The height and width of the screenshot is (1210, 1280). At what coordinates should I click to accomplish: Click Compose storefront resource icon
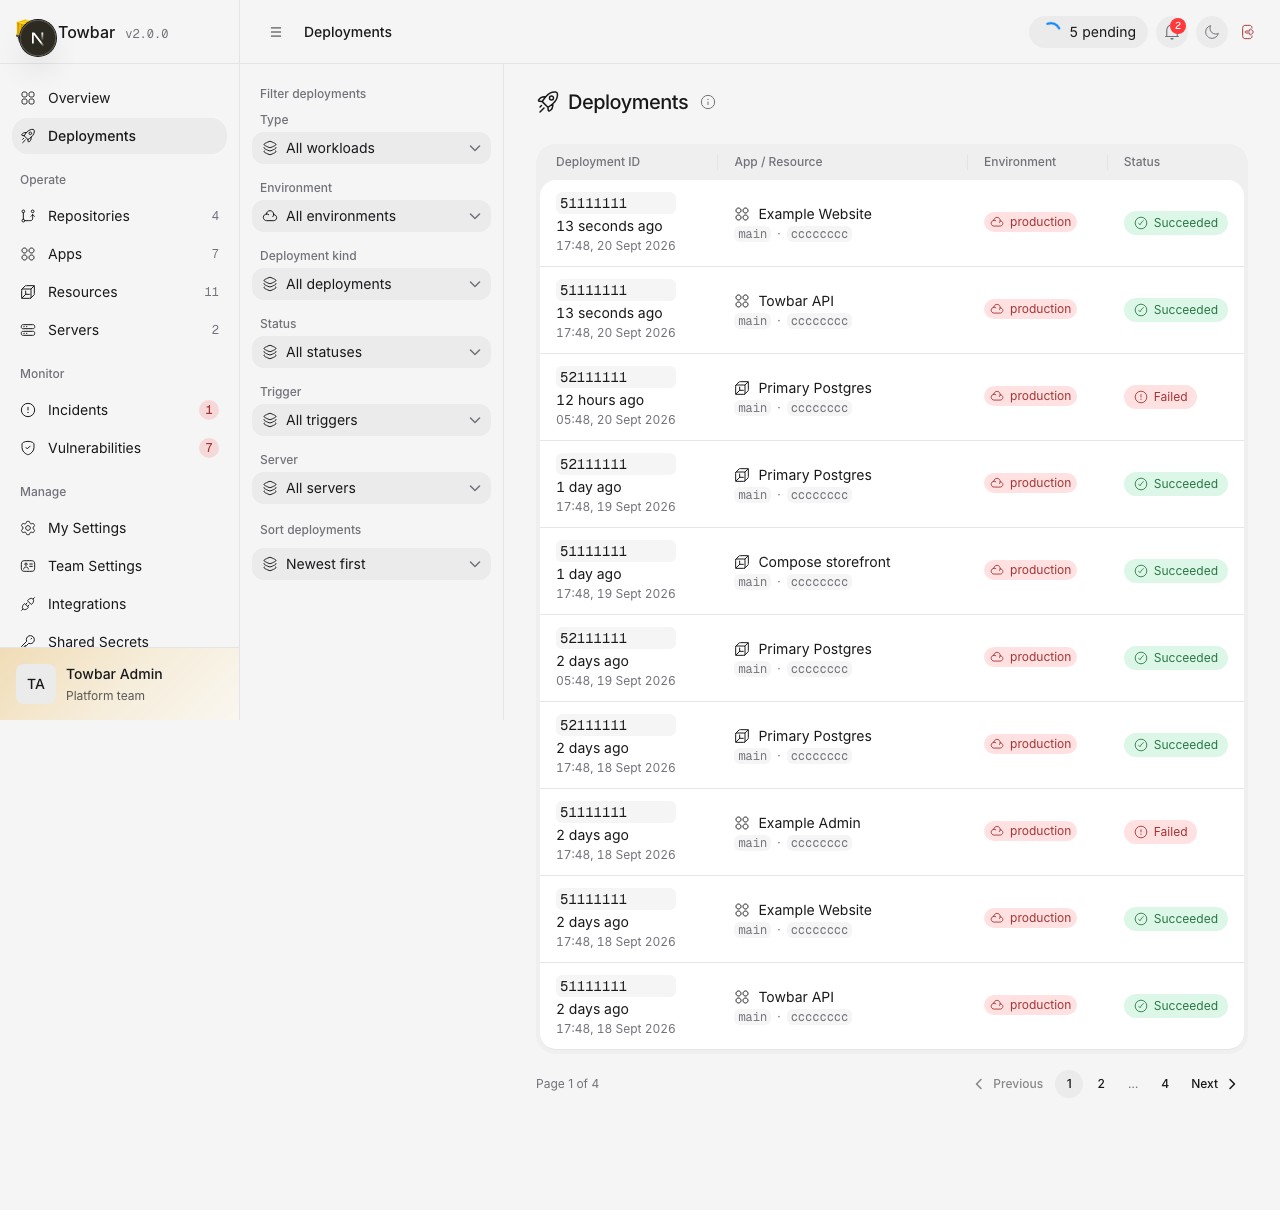(x=742, y=562)
